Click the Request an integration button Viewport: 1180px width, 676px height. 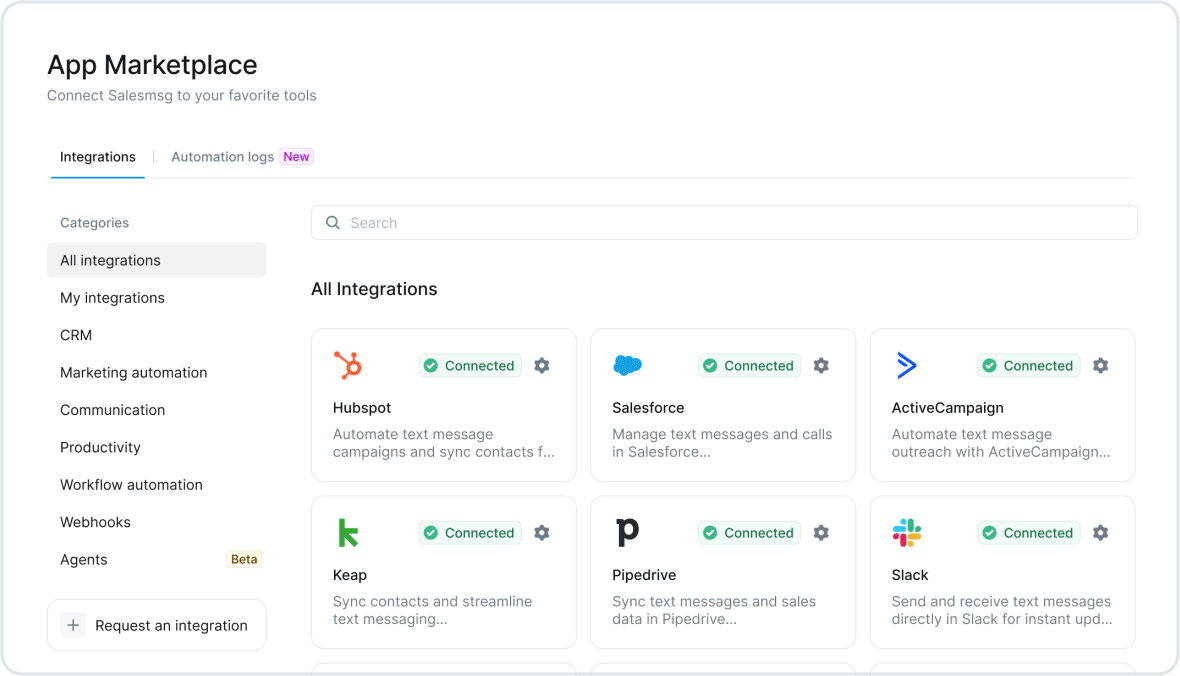tap(156, 624)
